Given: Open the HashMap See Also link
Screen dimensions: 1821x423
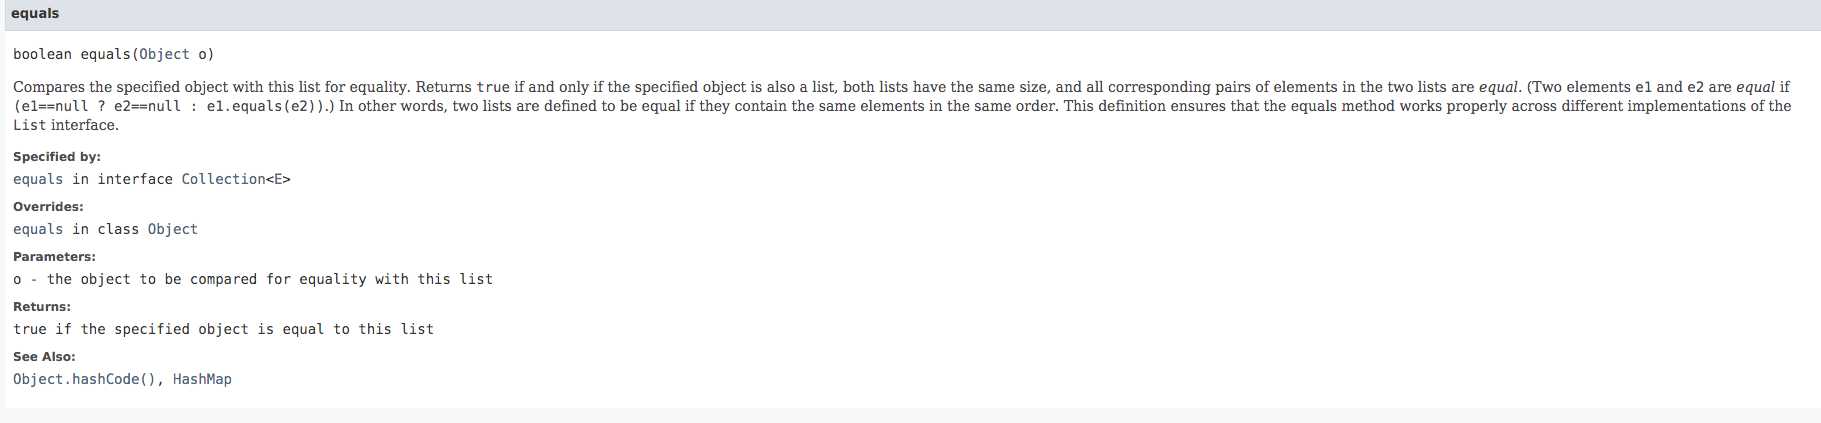Looking at the screenshot, I should [x=202, y=379].
